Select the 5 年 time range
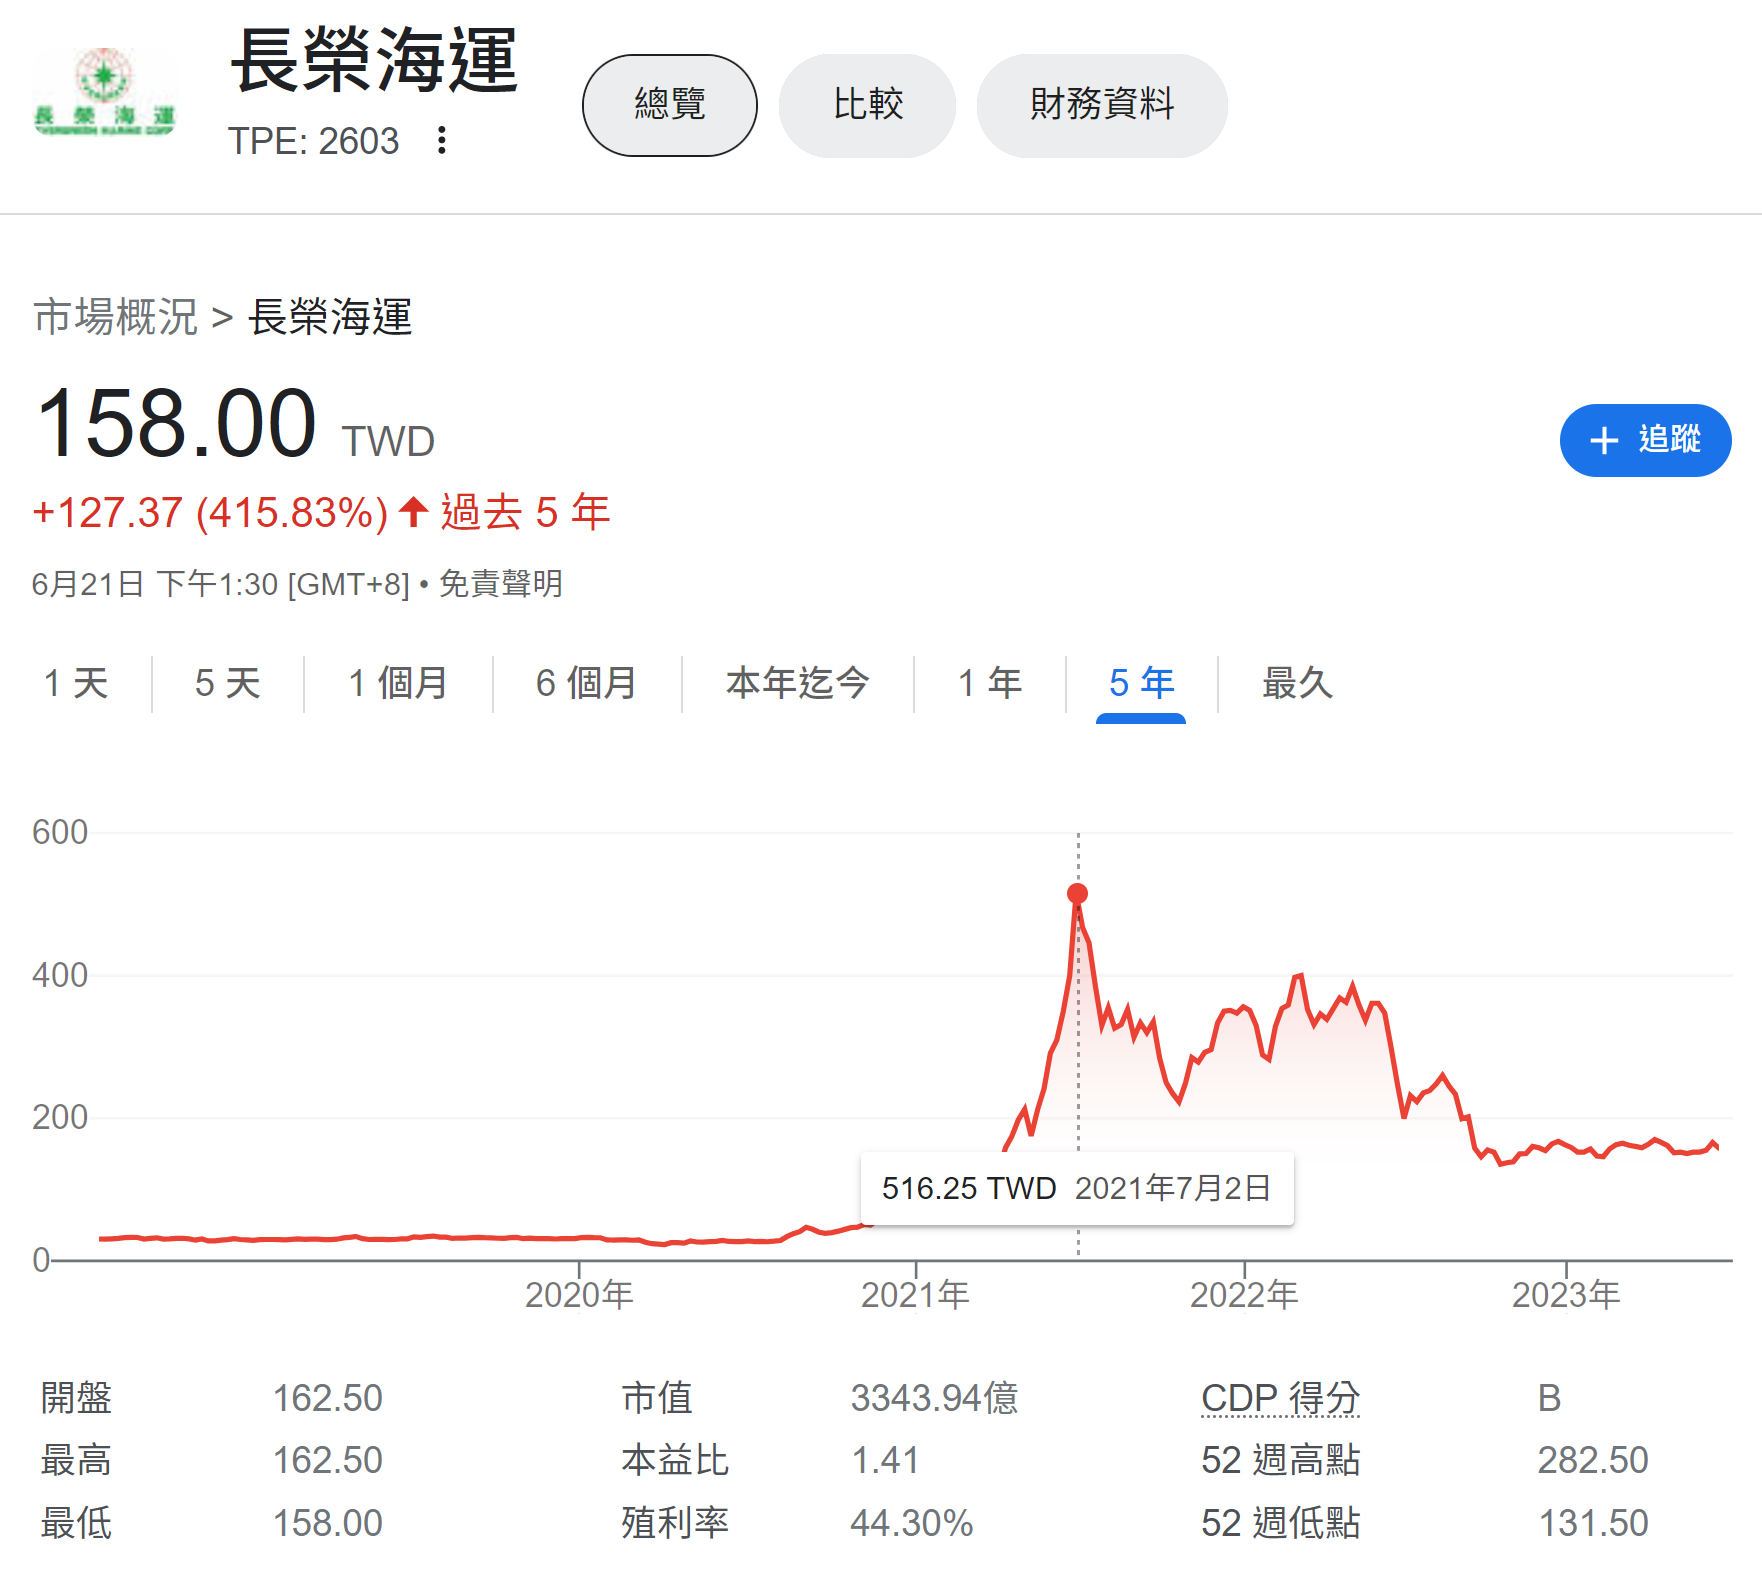 point(1141,684)
